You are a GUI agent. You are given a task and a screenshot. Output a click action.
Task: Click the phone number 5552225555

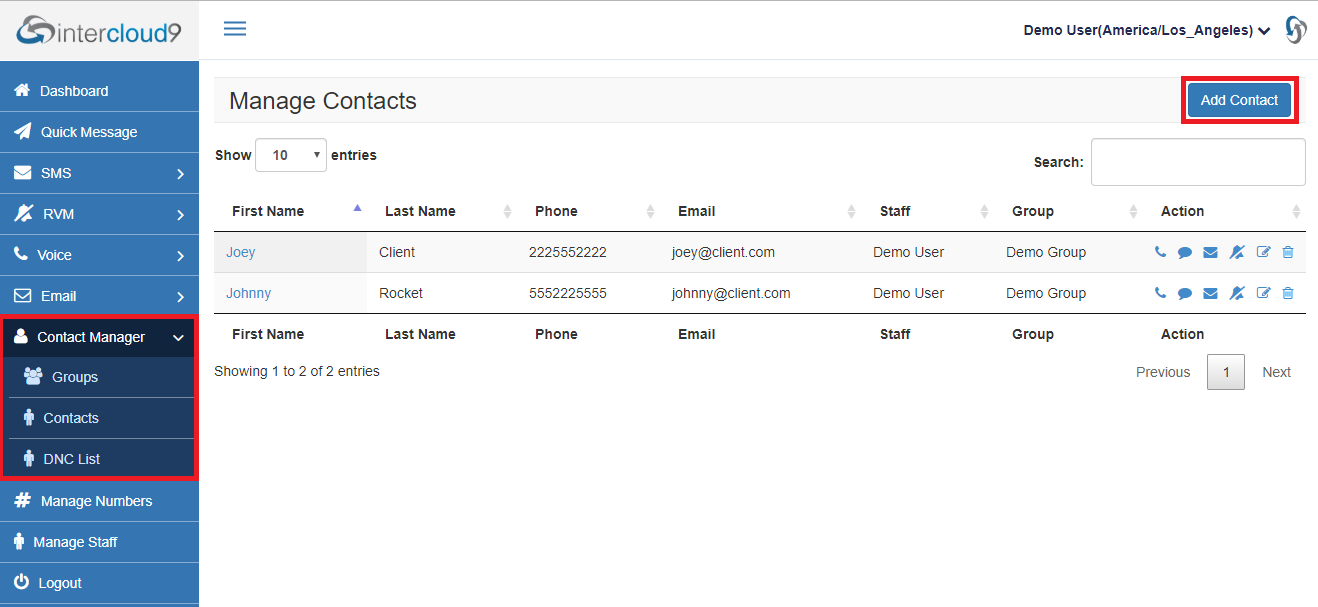(568, 293)
